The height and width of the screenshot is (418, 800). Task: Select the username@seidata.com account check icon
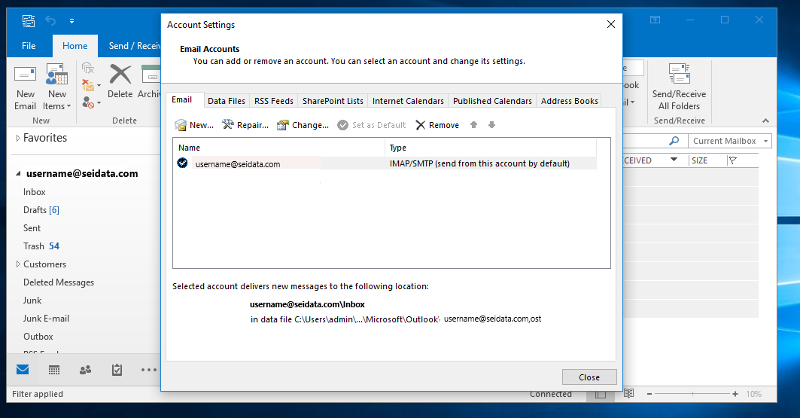[182, 163]
